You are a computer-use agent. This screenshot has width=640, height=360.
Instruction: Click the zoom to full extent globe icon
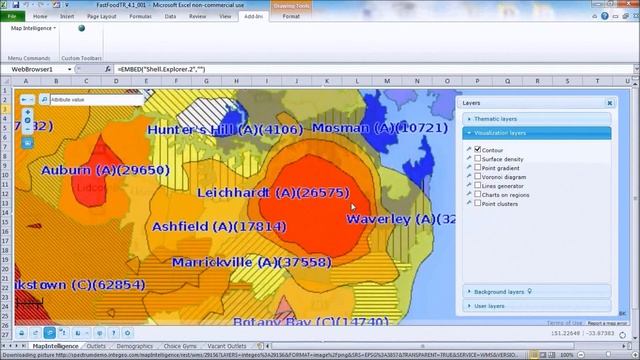(x=27, y=120)
